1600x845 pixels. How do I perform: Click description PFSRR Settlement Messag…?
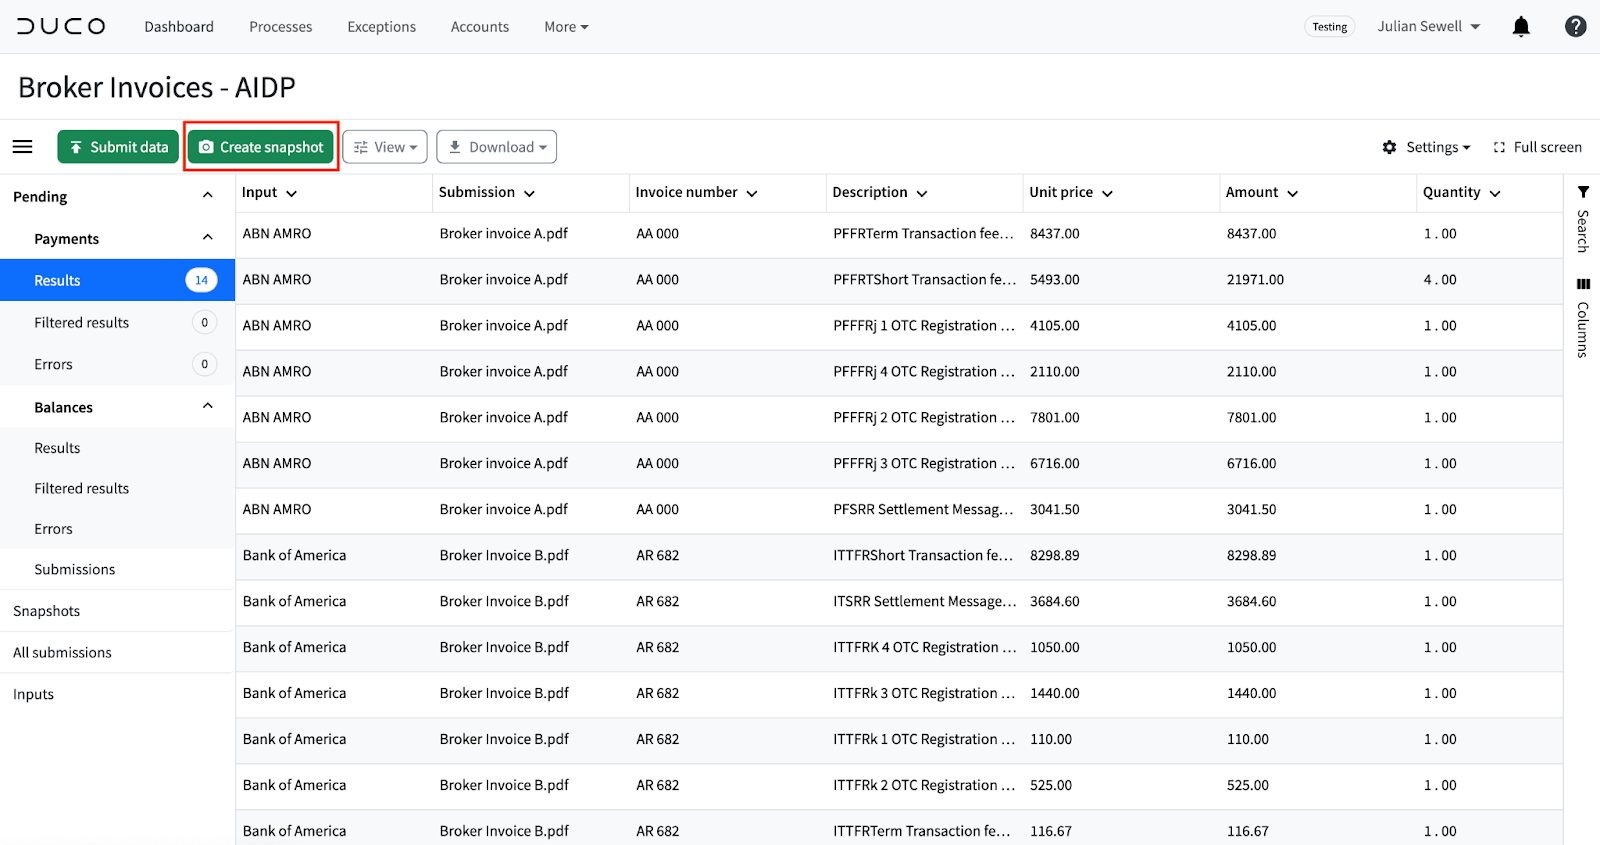point(923,509)
